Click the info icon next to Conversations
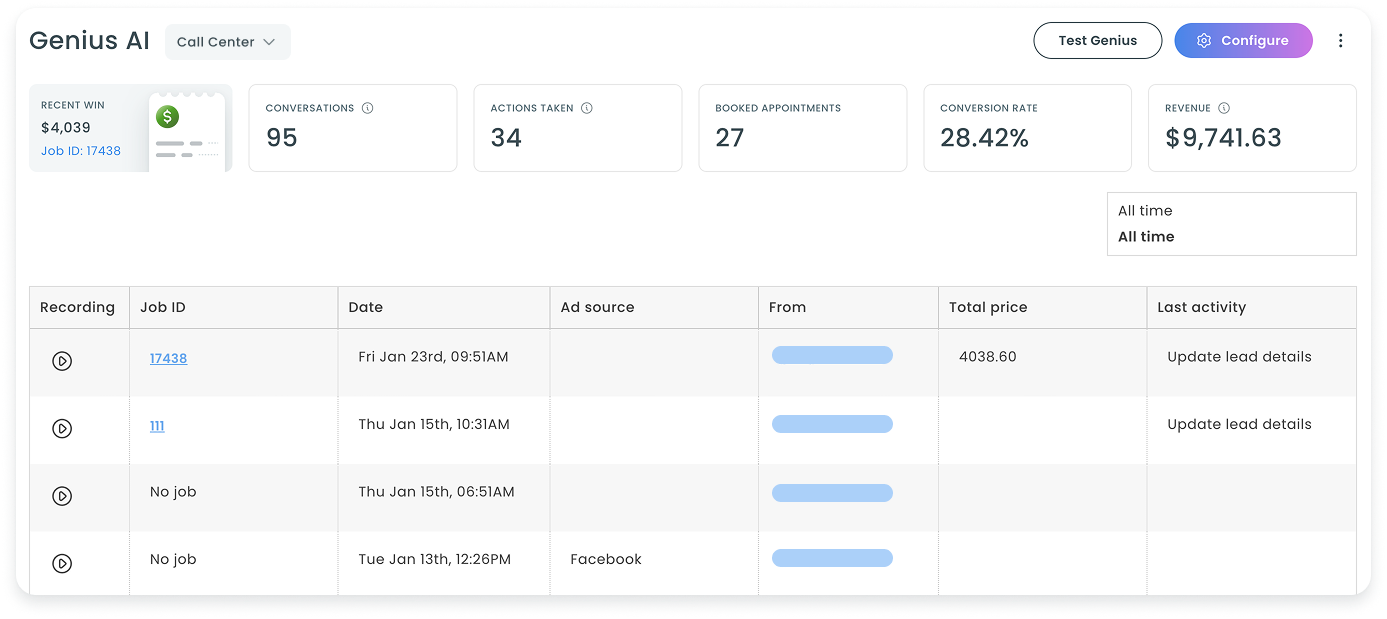1387x619 pixels. point(367,108)
